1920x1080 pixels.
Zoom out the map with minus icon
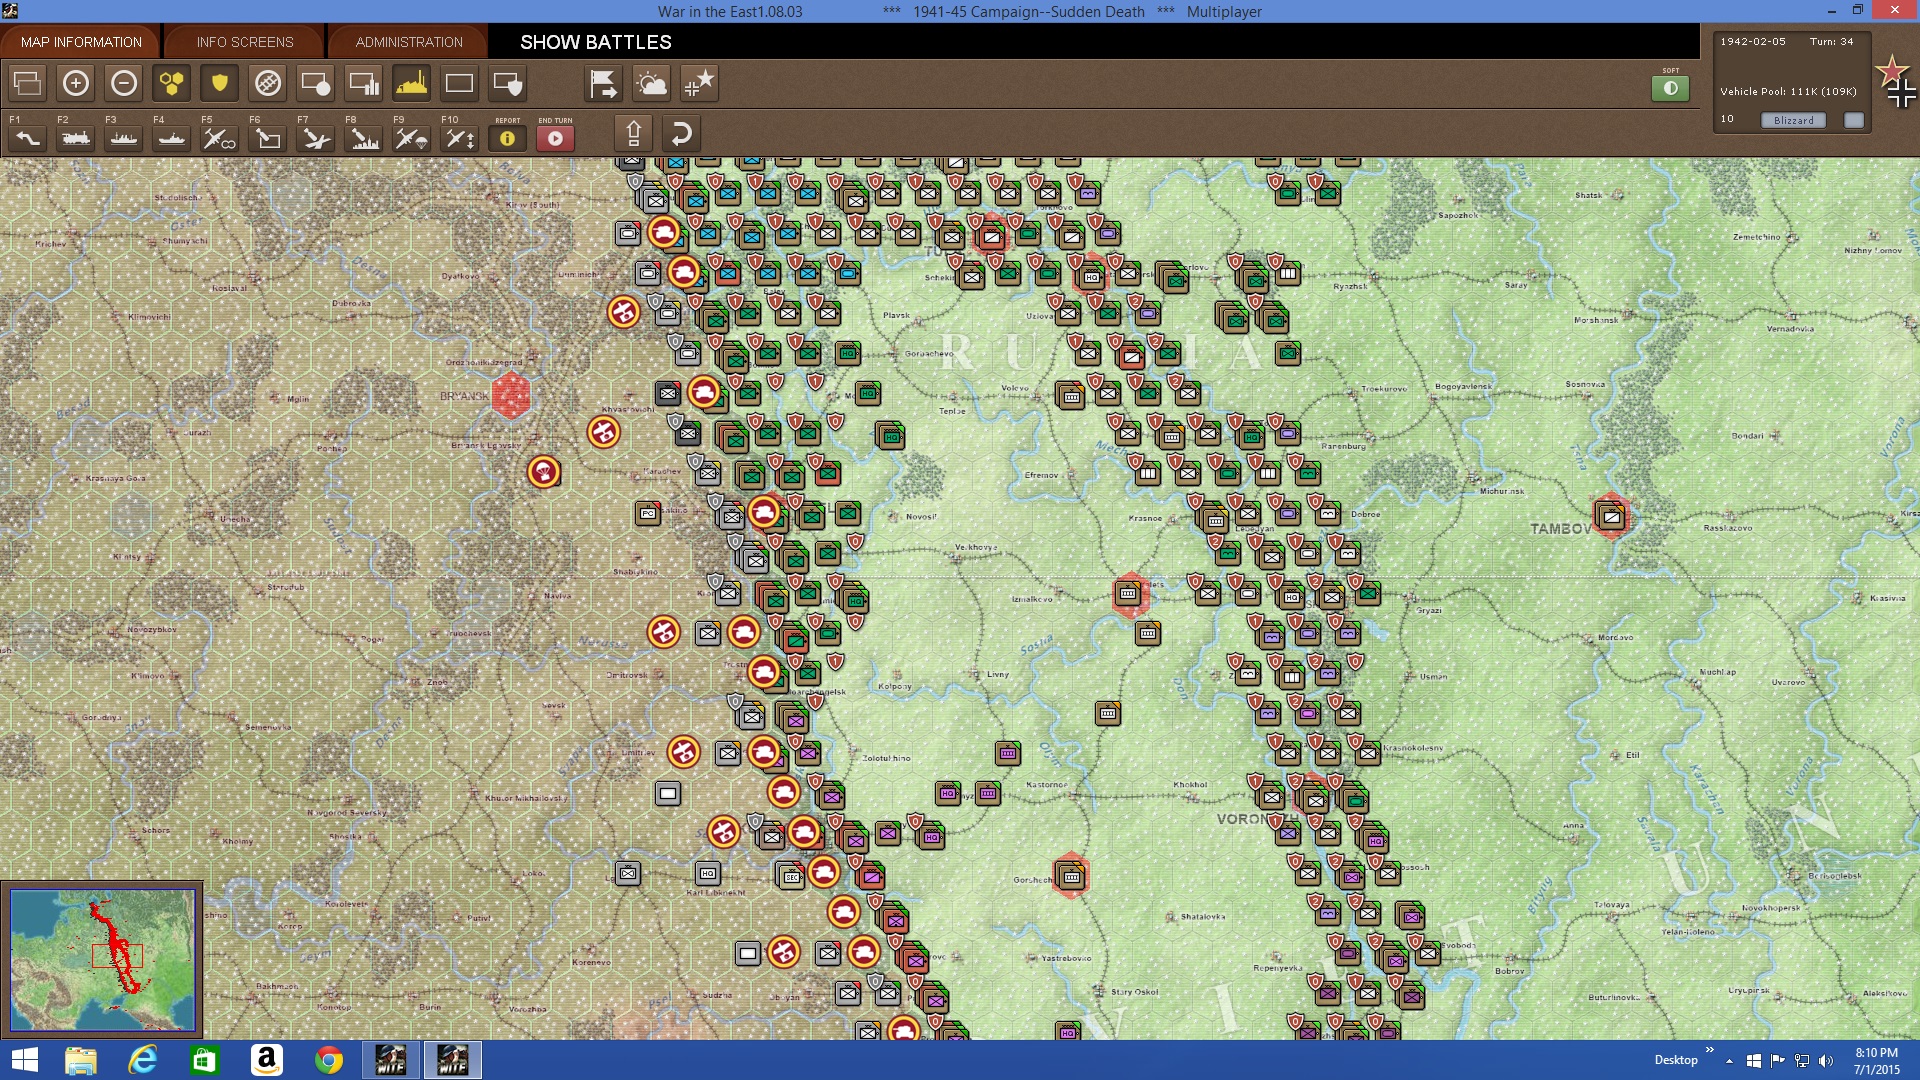(x=124, y=83)
